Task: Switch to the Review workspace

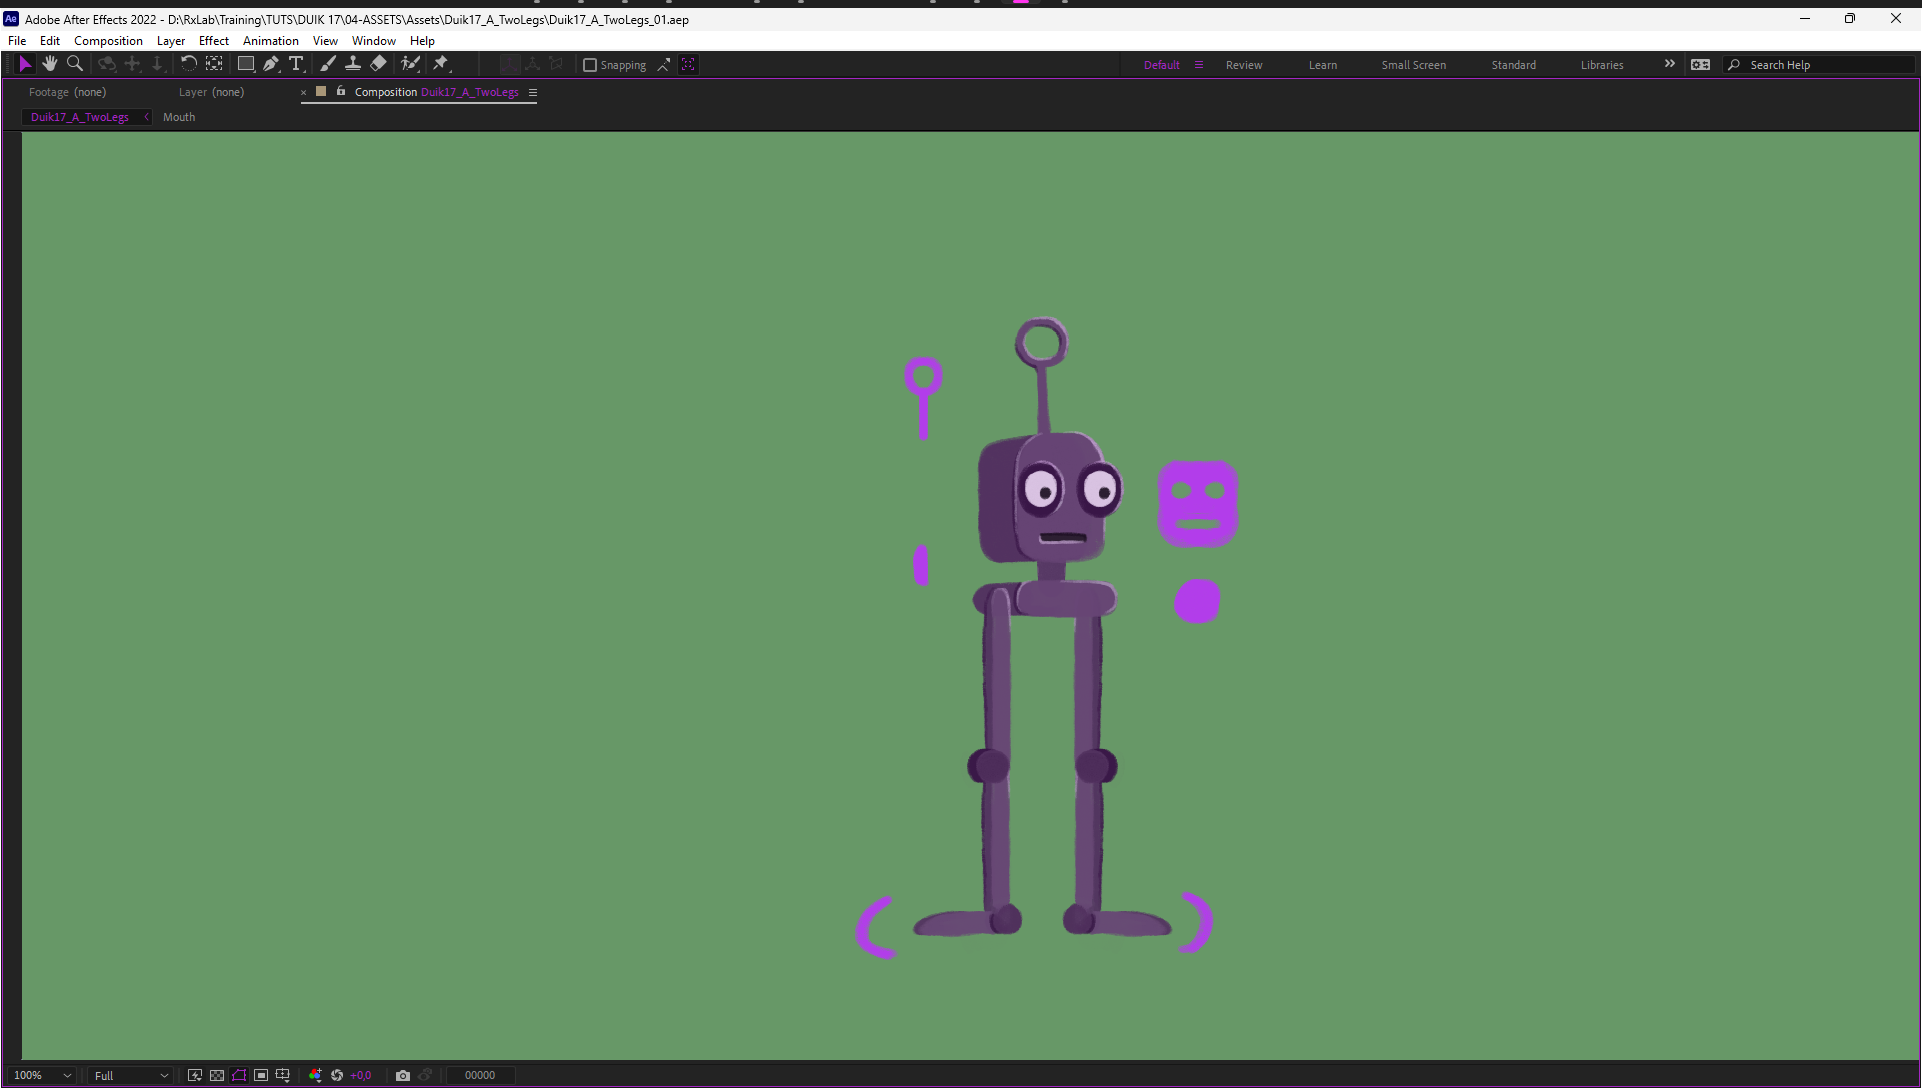Action: (x=1243, y=65)
